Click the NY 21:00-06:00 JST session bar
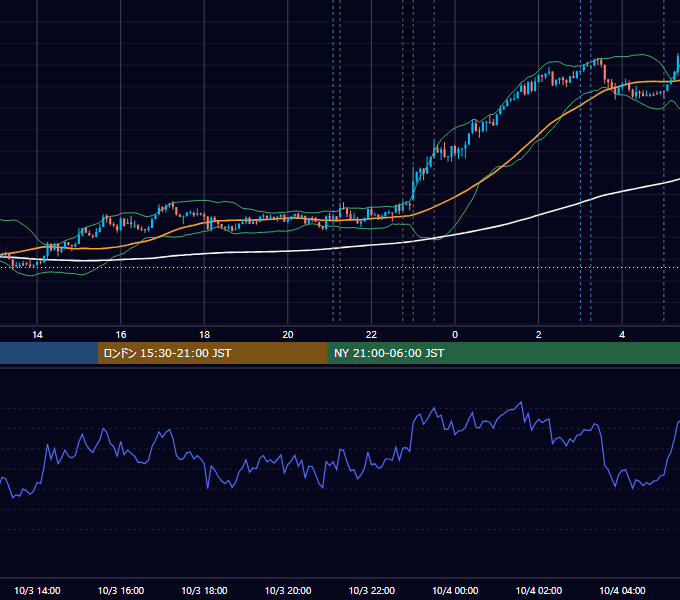 coord(503,353)
